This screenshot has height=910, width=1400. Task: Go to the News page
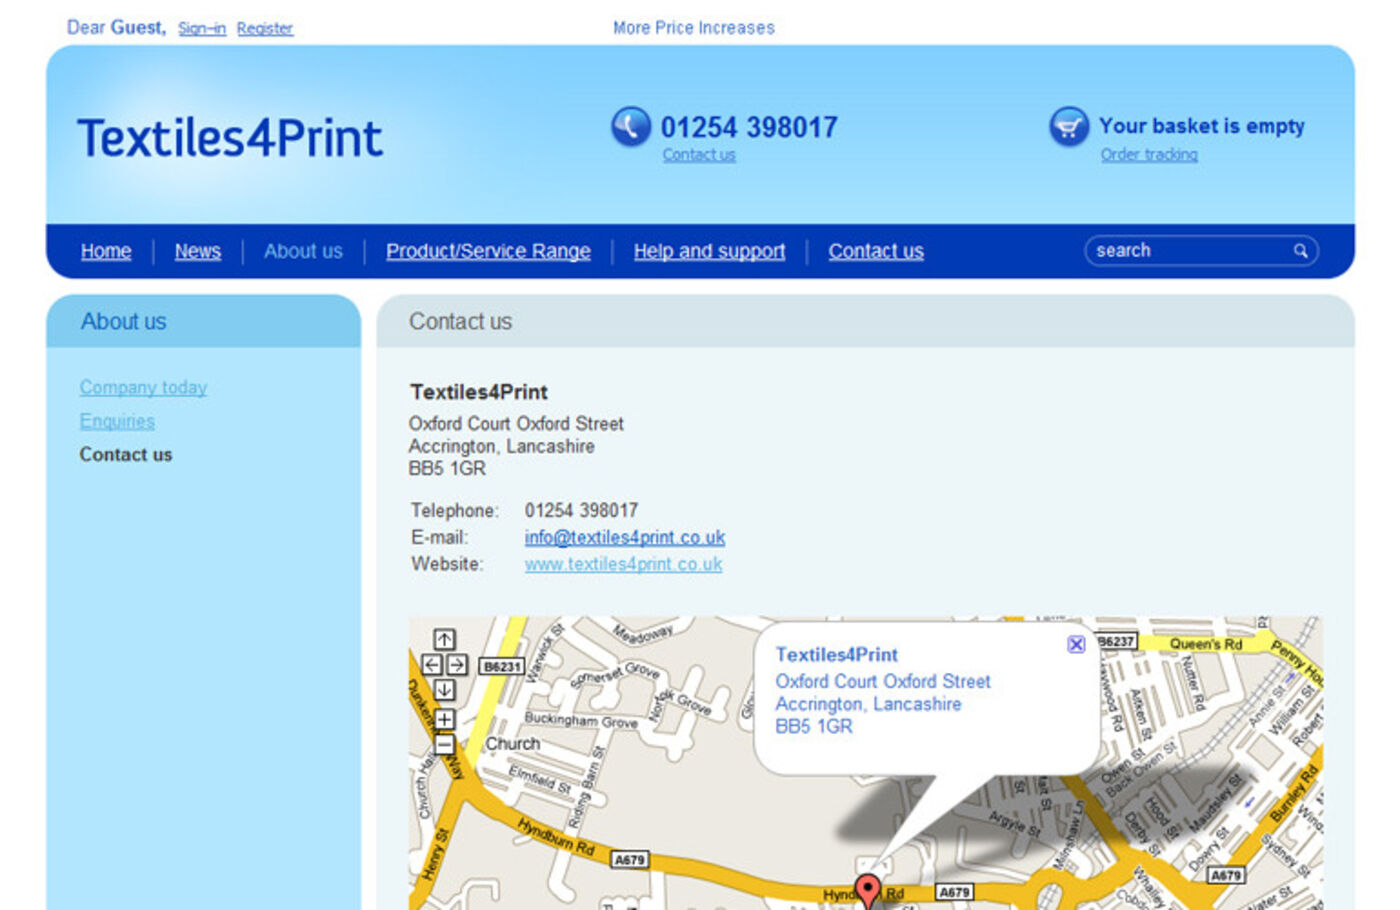click(197, 251)
